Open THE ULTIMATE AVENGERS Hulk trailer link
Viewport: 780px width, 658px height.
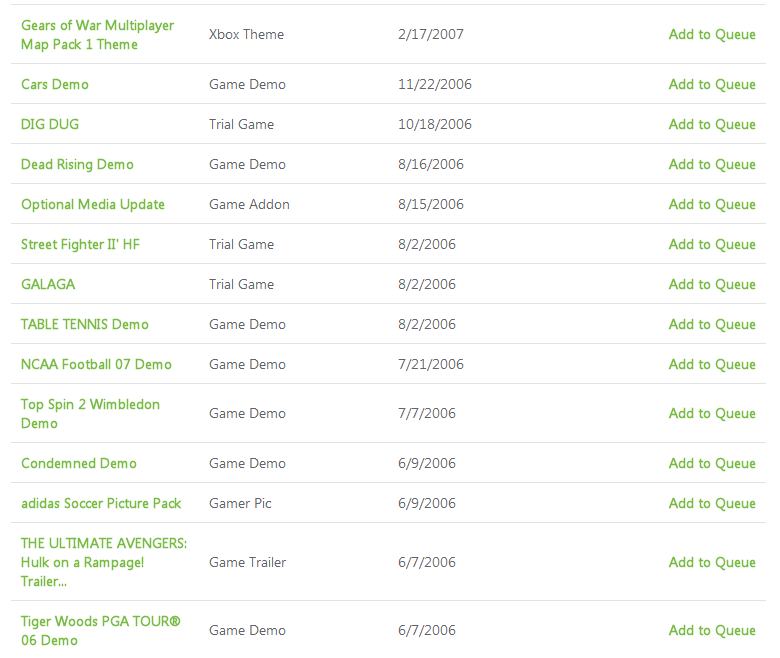coord(103,562)
